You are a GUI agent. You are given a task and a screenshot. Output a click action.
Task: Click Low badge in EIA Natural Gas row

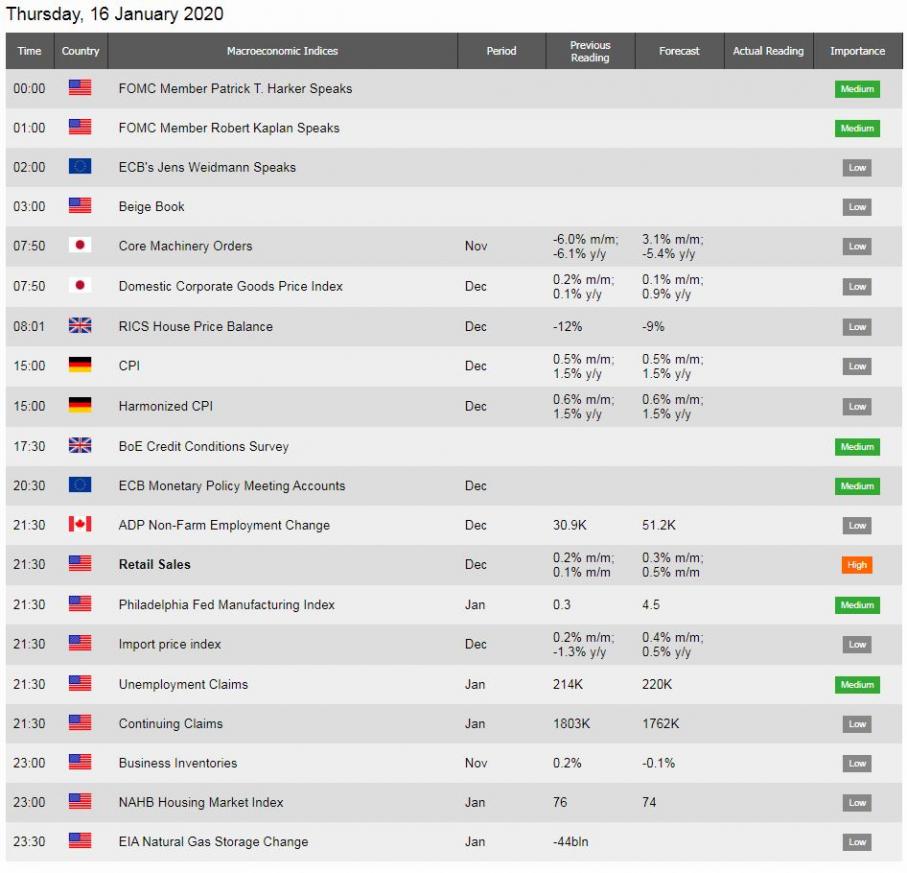(857, 842)
